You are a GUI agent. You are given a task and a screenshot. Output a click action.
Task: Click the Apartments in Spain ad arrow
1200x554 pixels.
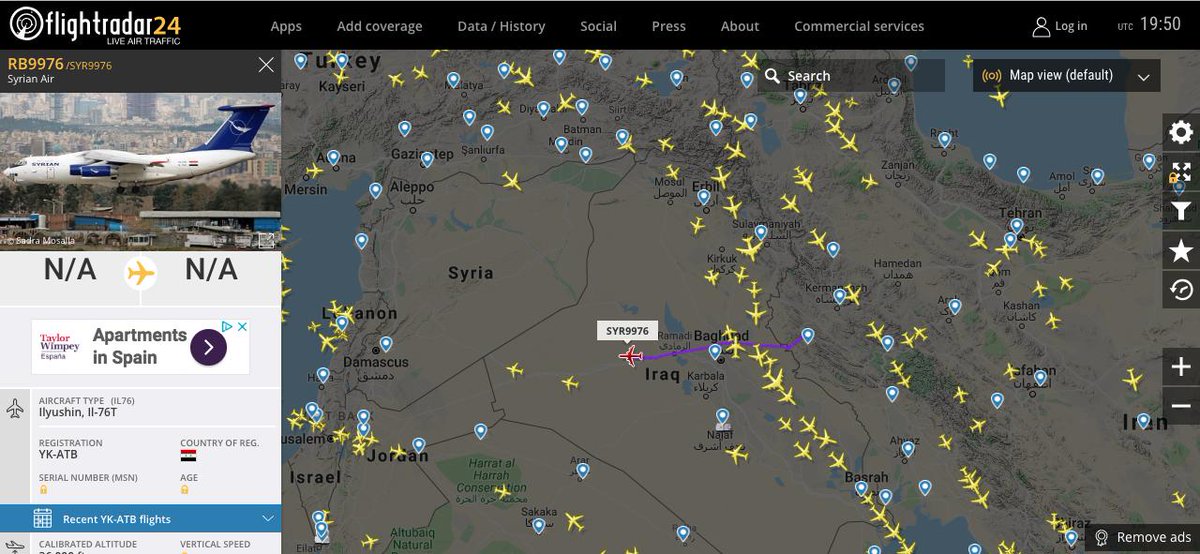[208, 347]
